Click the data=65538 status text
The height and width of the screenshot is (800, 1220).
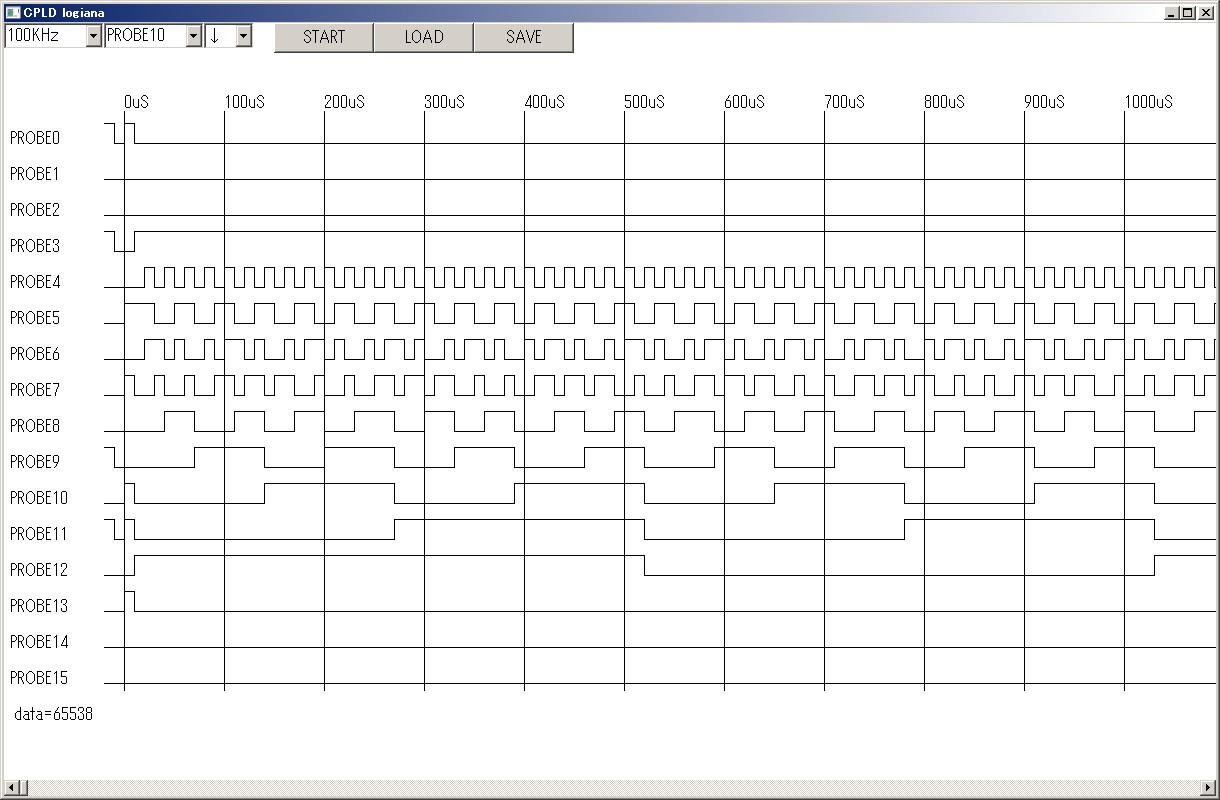coord(54,714)
